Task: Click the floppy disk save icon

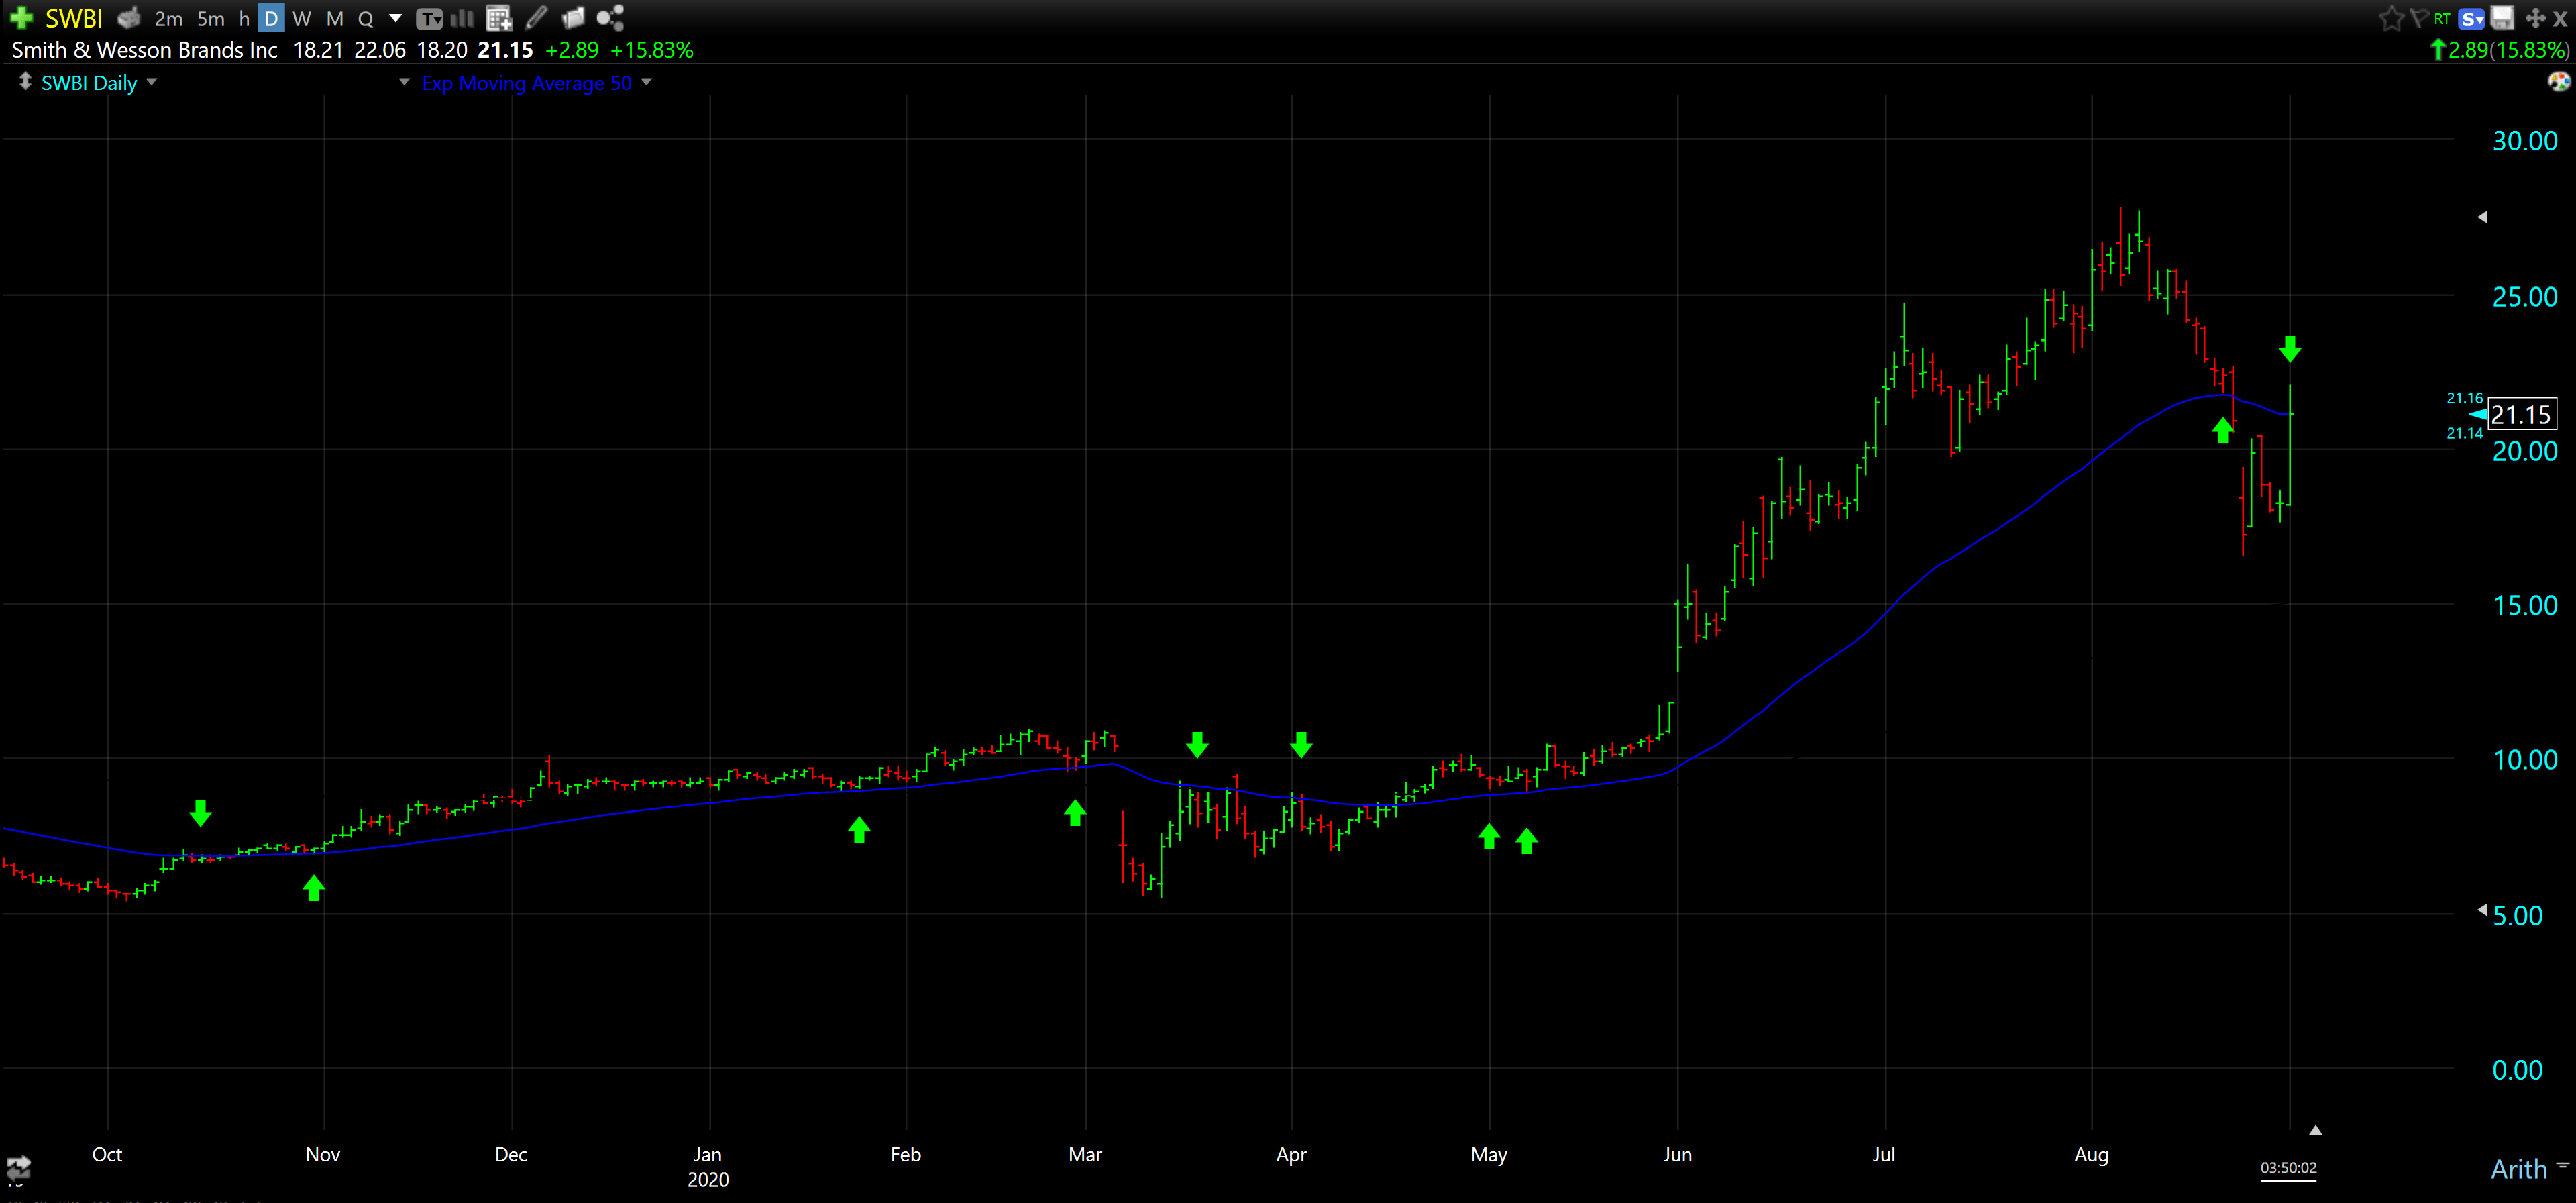Action: (2502, 18)
